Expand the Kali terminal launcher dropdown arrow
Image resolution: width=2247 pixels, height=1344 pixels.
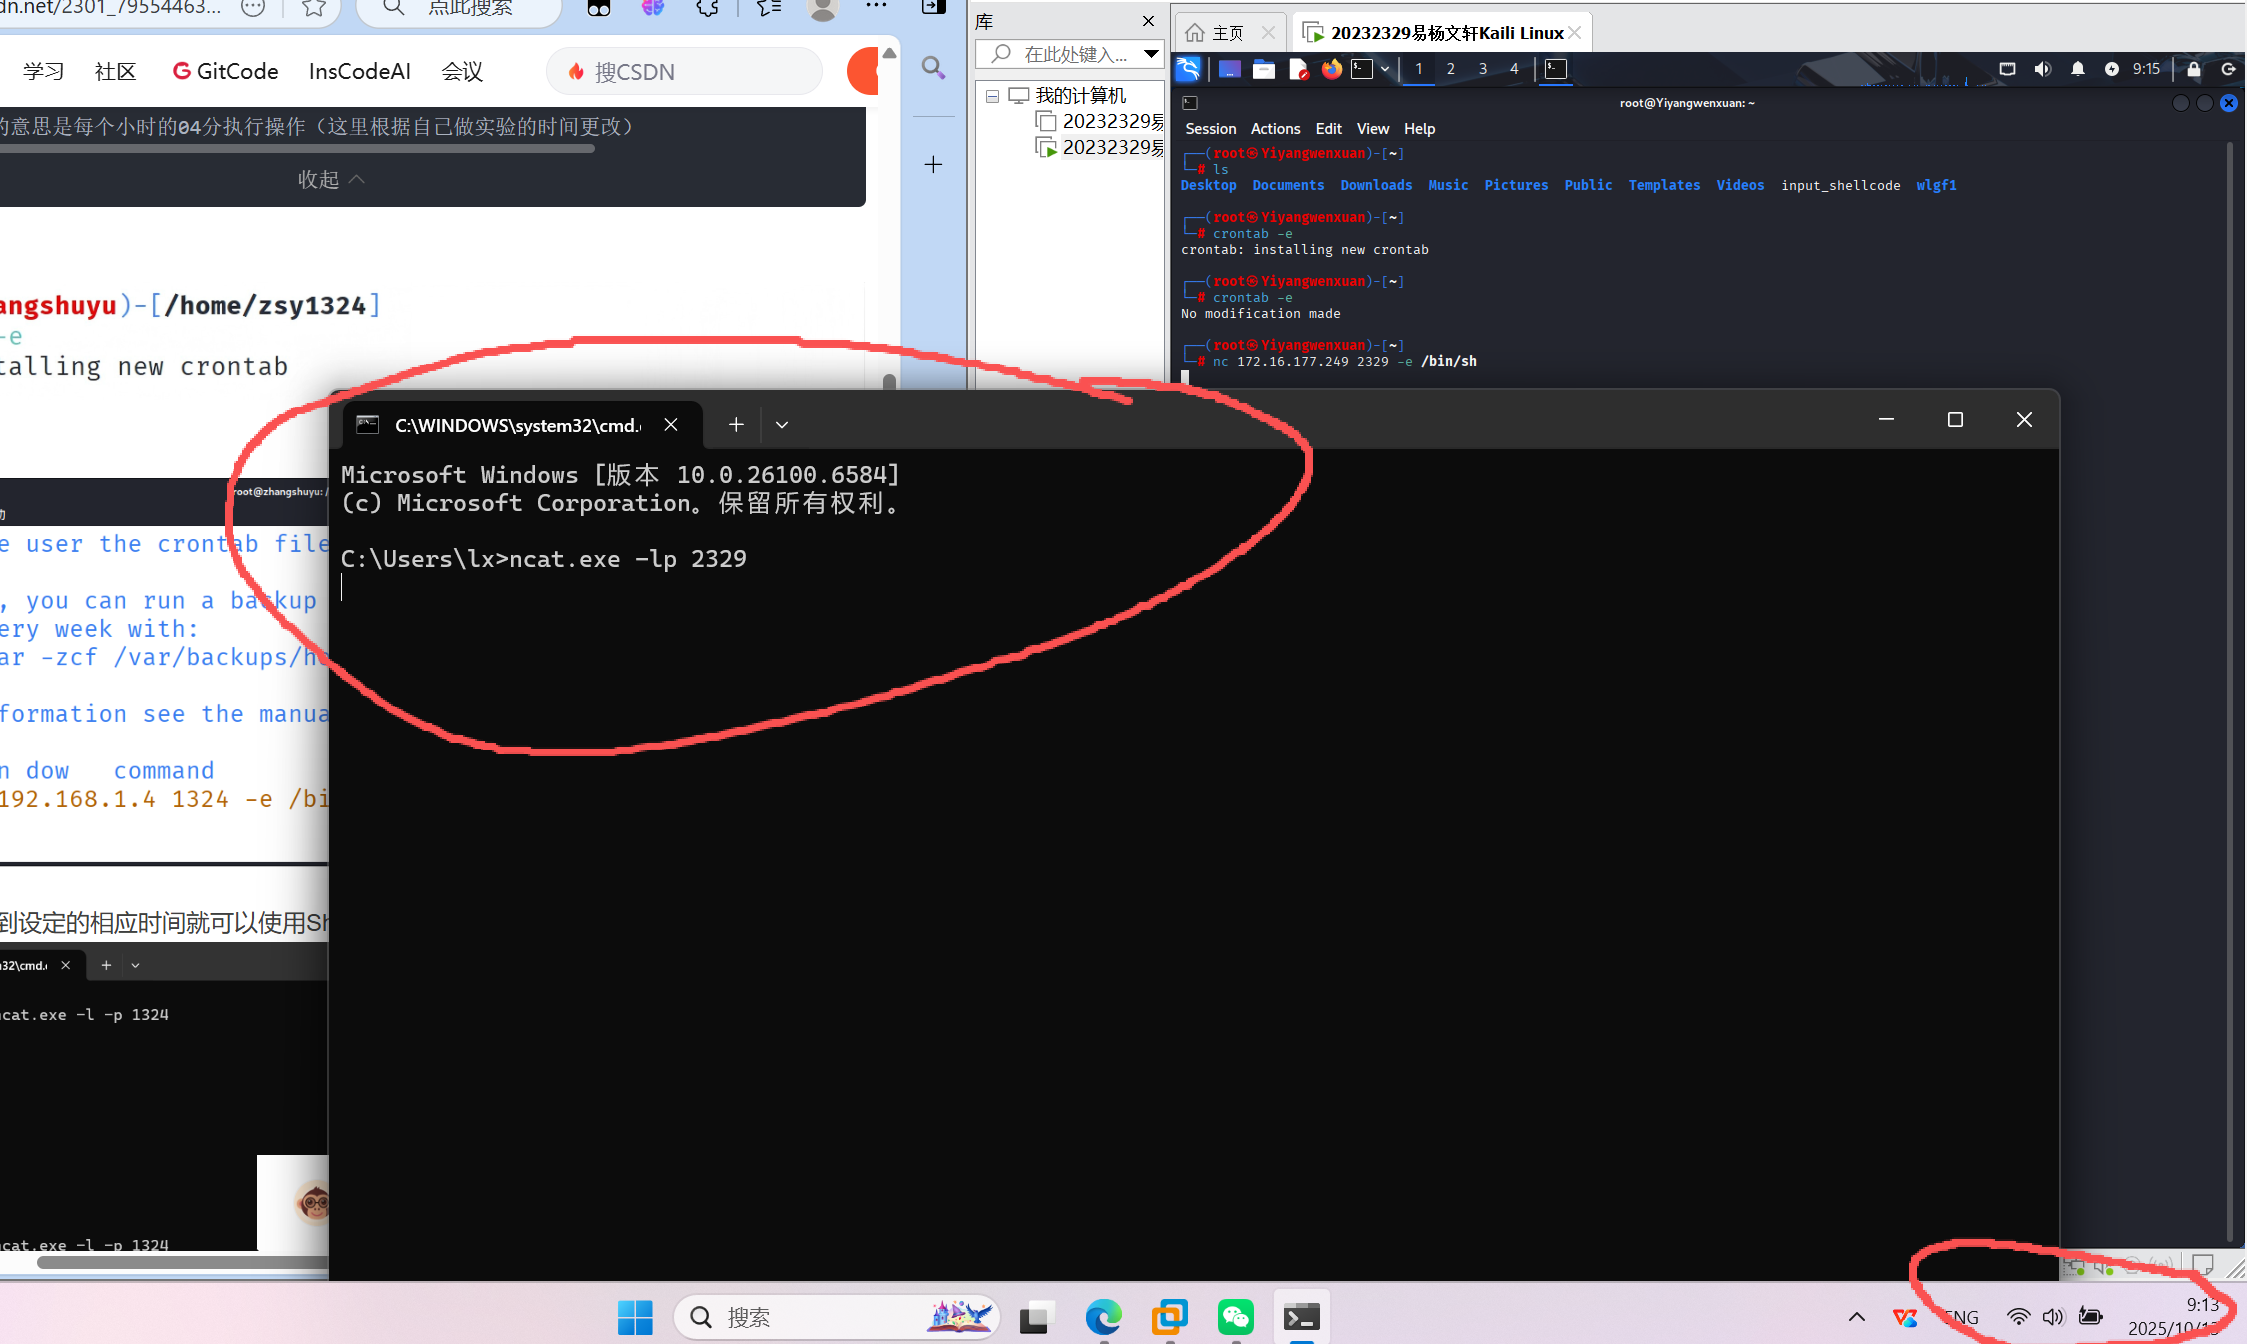(x=1385, y=69)
